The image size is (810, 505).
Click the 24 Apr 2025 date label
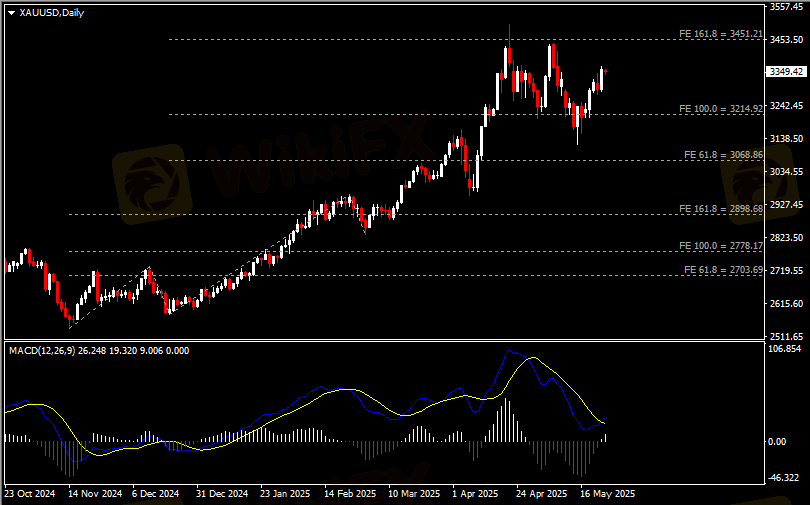point(541,494)
